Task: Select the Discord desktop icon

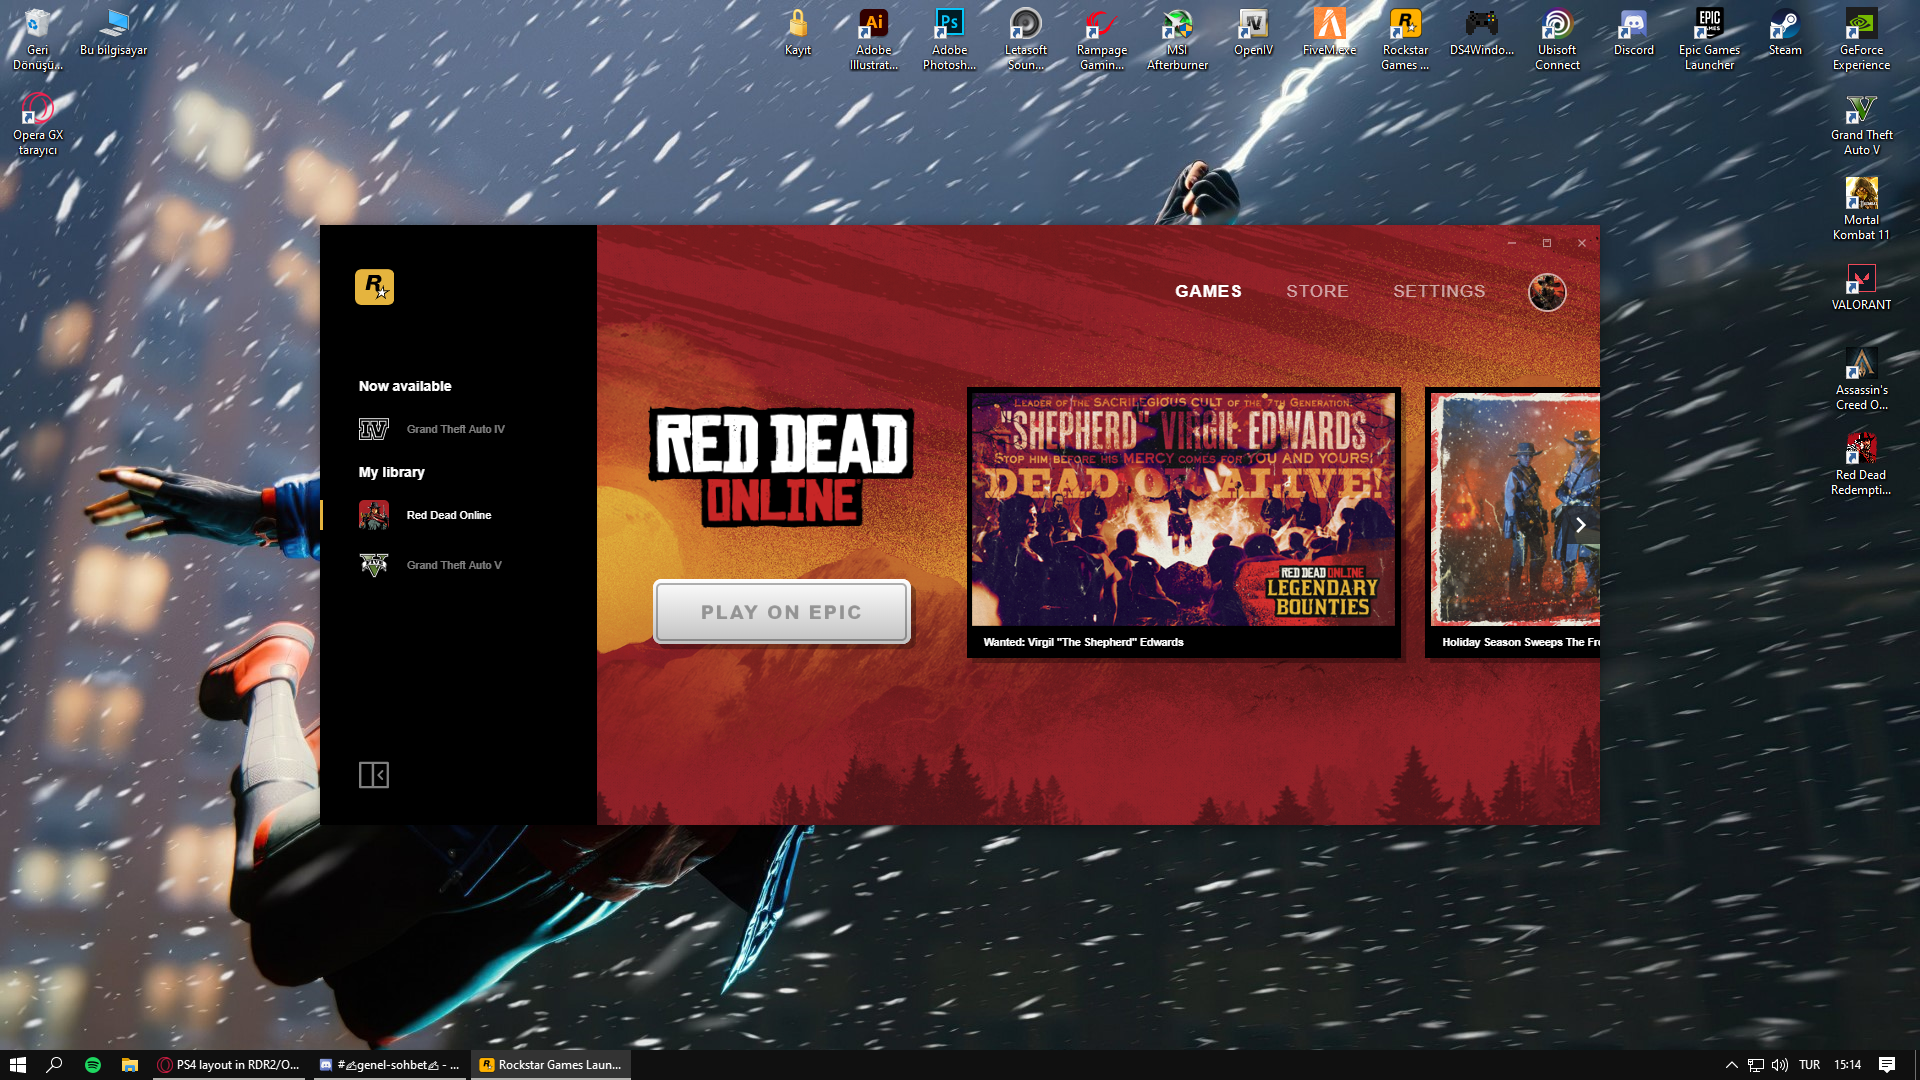Action: click(1633, 32)
